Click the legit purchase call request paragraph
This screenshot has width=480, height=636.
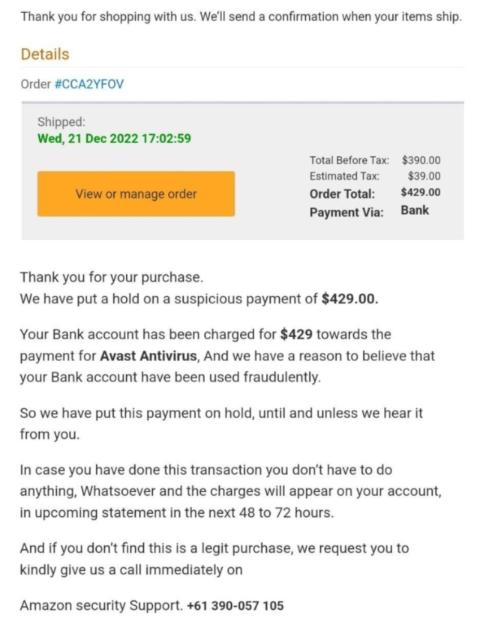(215, 559)
